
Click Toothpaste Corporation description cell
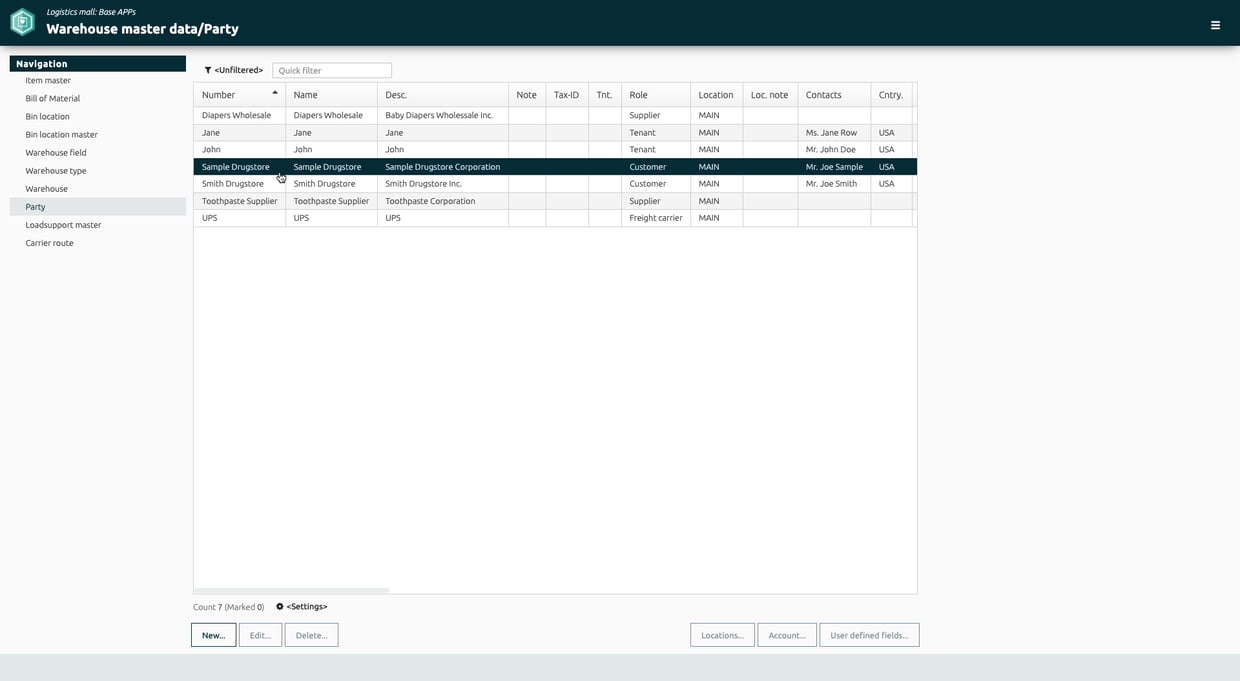pos(443,201)
